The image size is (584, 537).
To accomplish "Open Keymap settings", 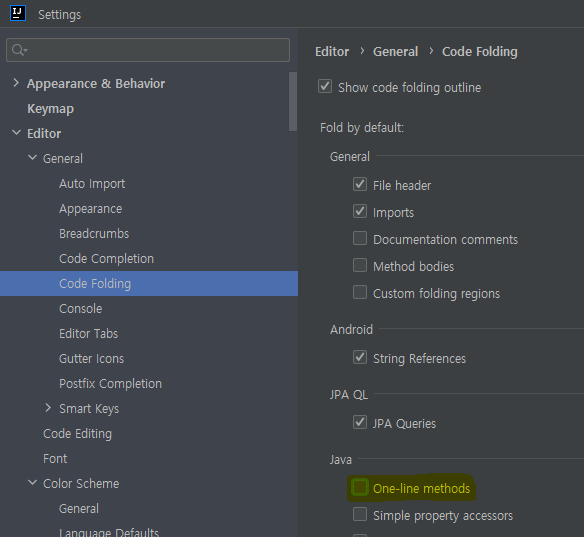I will pyautogui.click(x=50, y=109).
